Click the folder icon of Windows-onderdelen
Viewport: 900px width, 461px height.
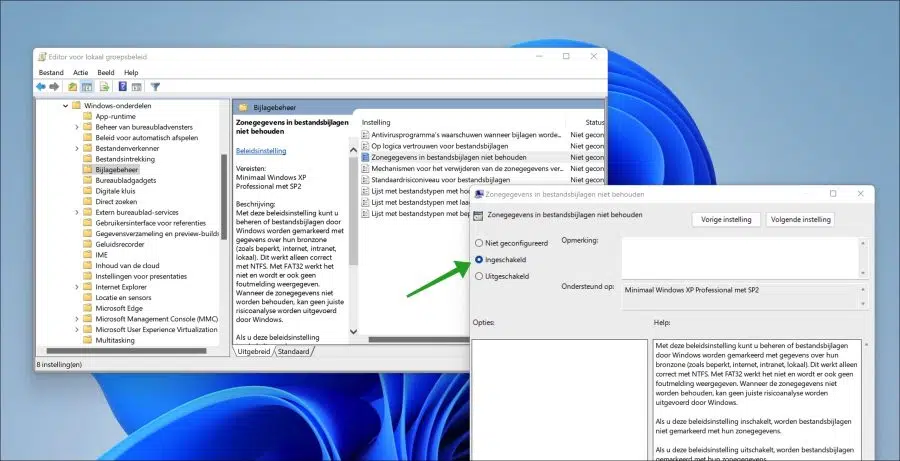(x=76, y=106)
